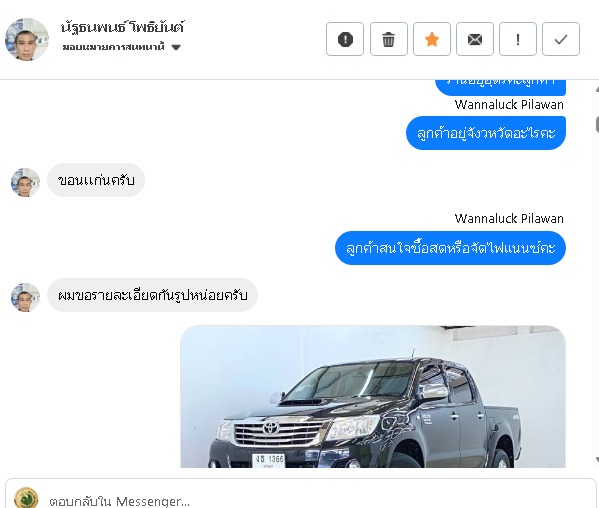This screenshot has height=508, width=599.
Task: Toggle the orange star follow-up icon
Action: tap(432, 39)
